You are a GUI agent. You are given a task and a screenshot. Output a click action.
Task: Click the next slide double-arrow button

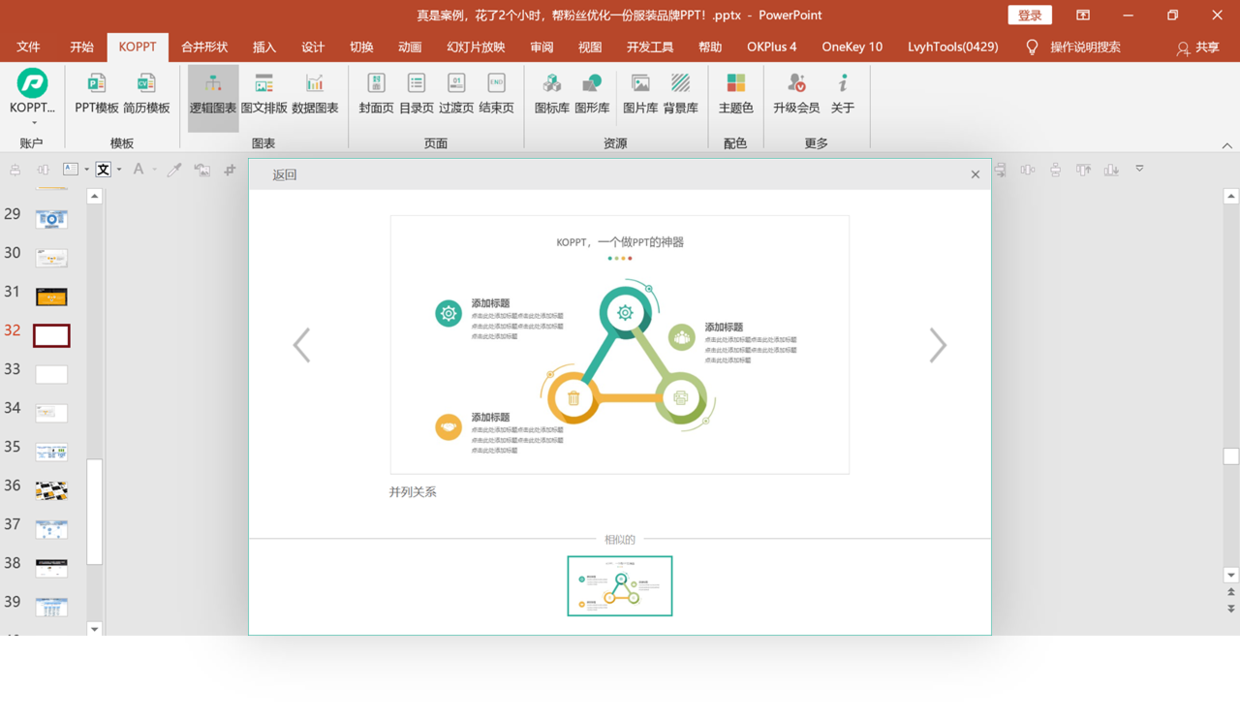tap(1231, 608)
